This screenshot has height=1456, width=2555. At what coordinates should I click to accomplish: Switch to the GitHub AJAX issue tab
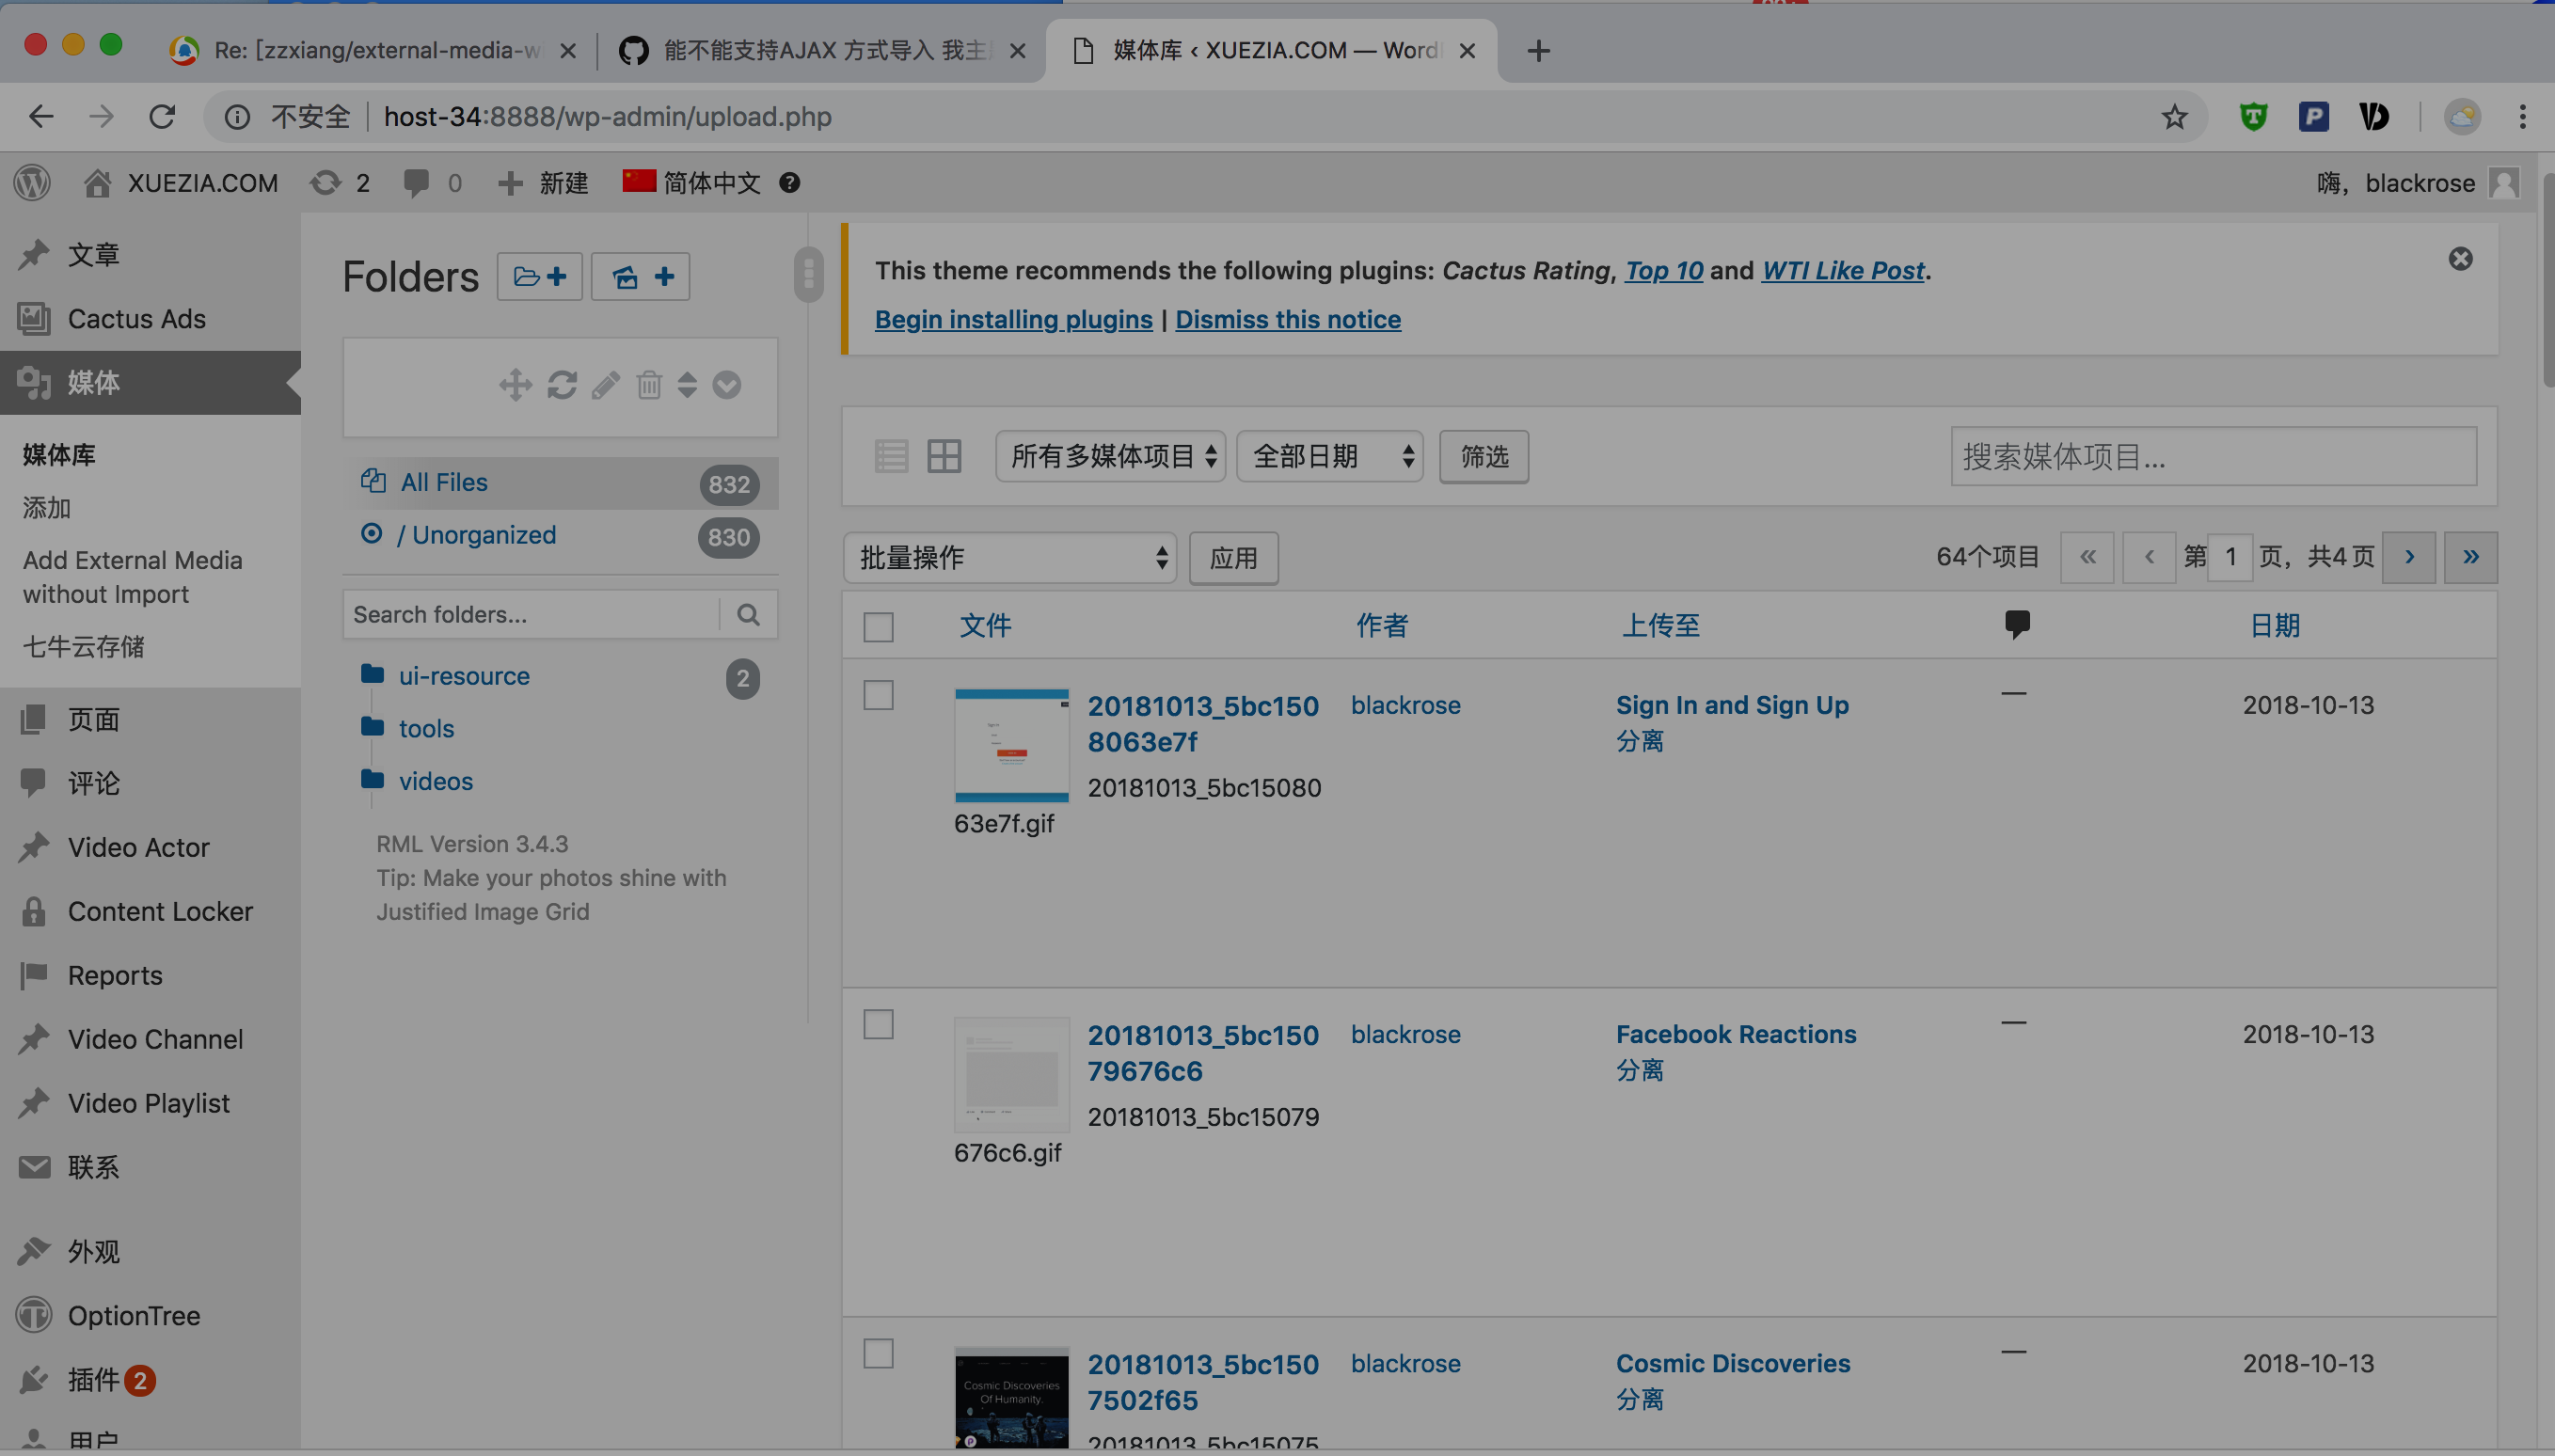click(x=820, y=50)
